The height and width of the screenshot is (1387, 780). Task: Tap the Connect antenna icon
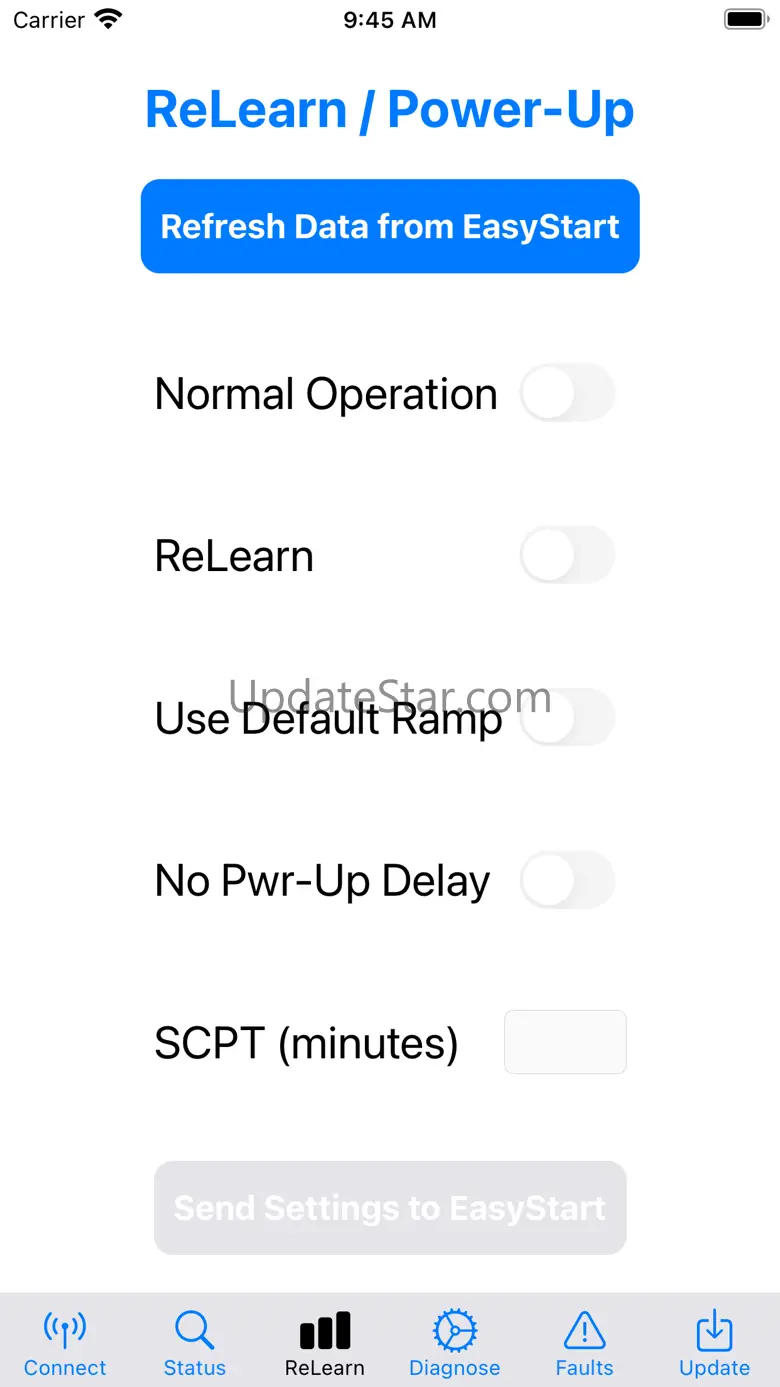coord(65,1330)
